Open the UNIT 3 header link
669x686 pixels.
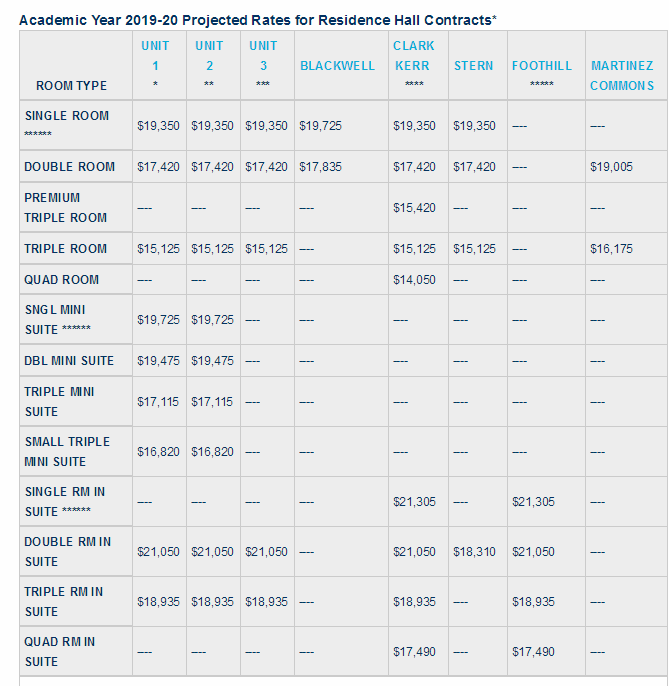coord(263,56)
